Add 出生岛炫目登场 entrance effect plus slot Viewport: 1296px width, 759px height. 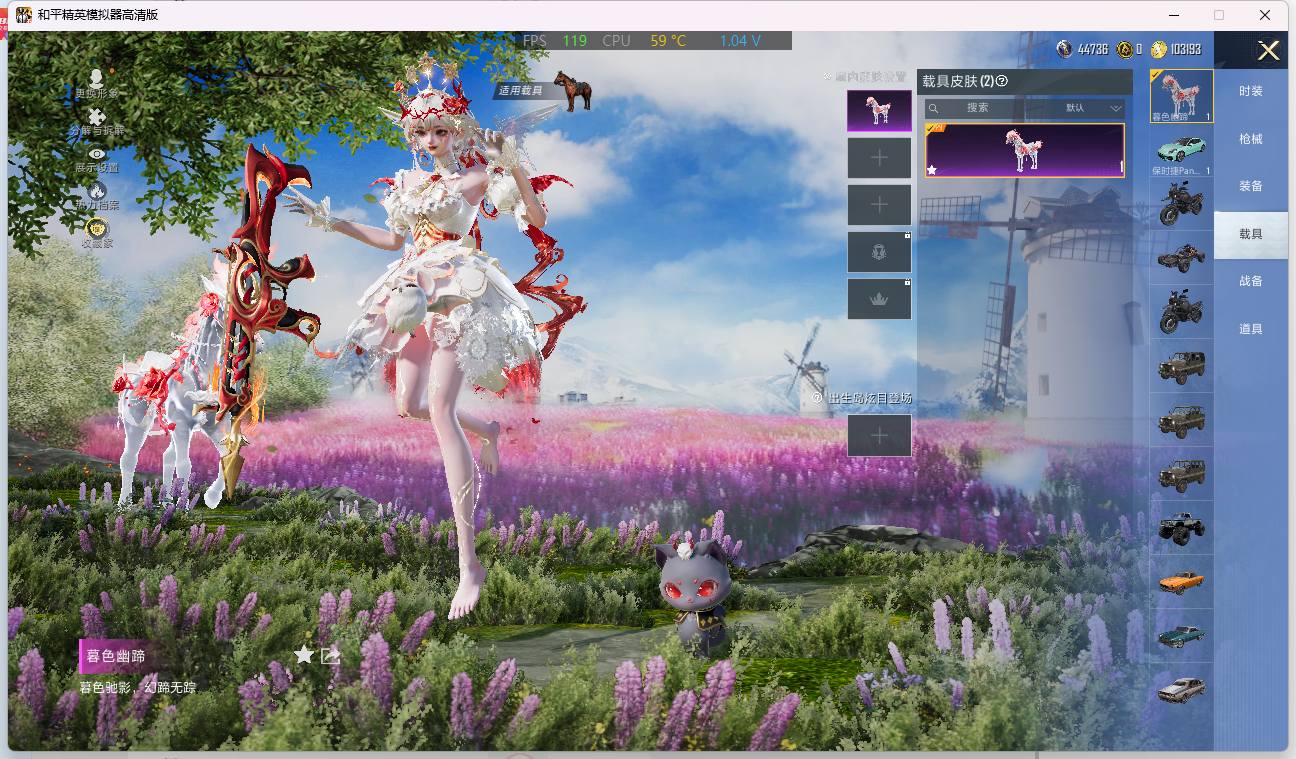879,435
